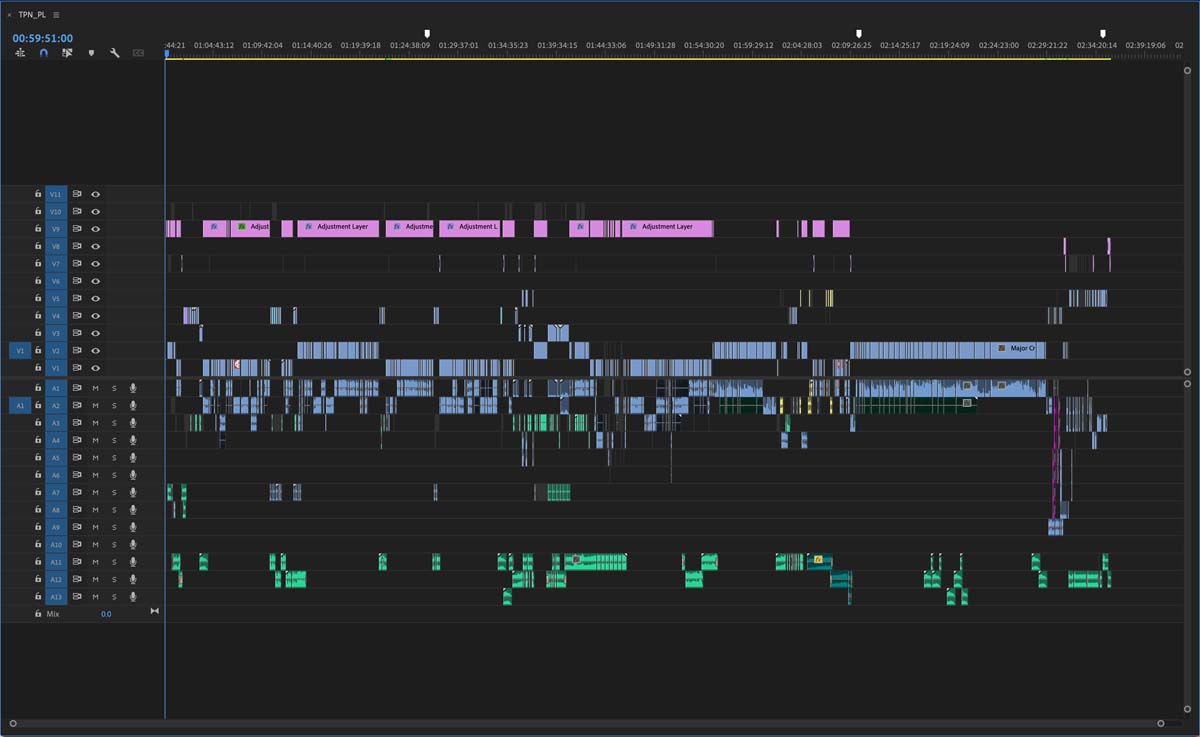Mute audio track A11
Screen dimensions: 1200x737
tap(96, 562)
